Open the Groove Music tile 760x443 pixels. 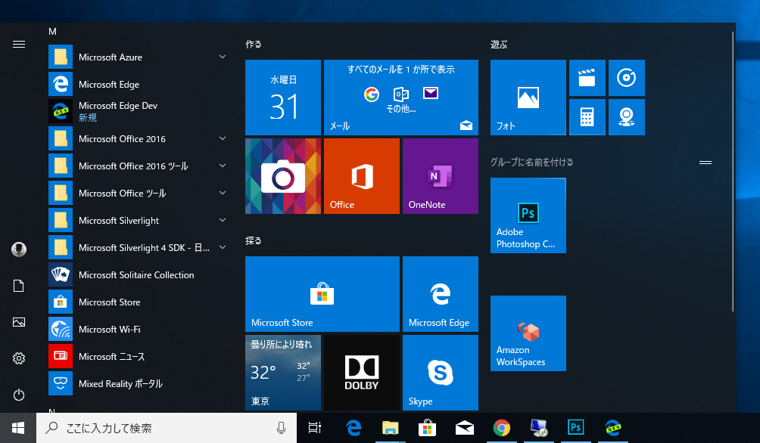point(626,78)
